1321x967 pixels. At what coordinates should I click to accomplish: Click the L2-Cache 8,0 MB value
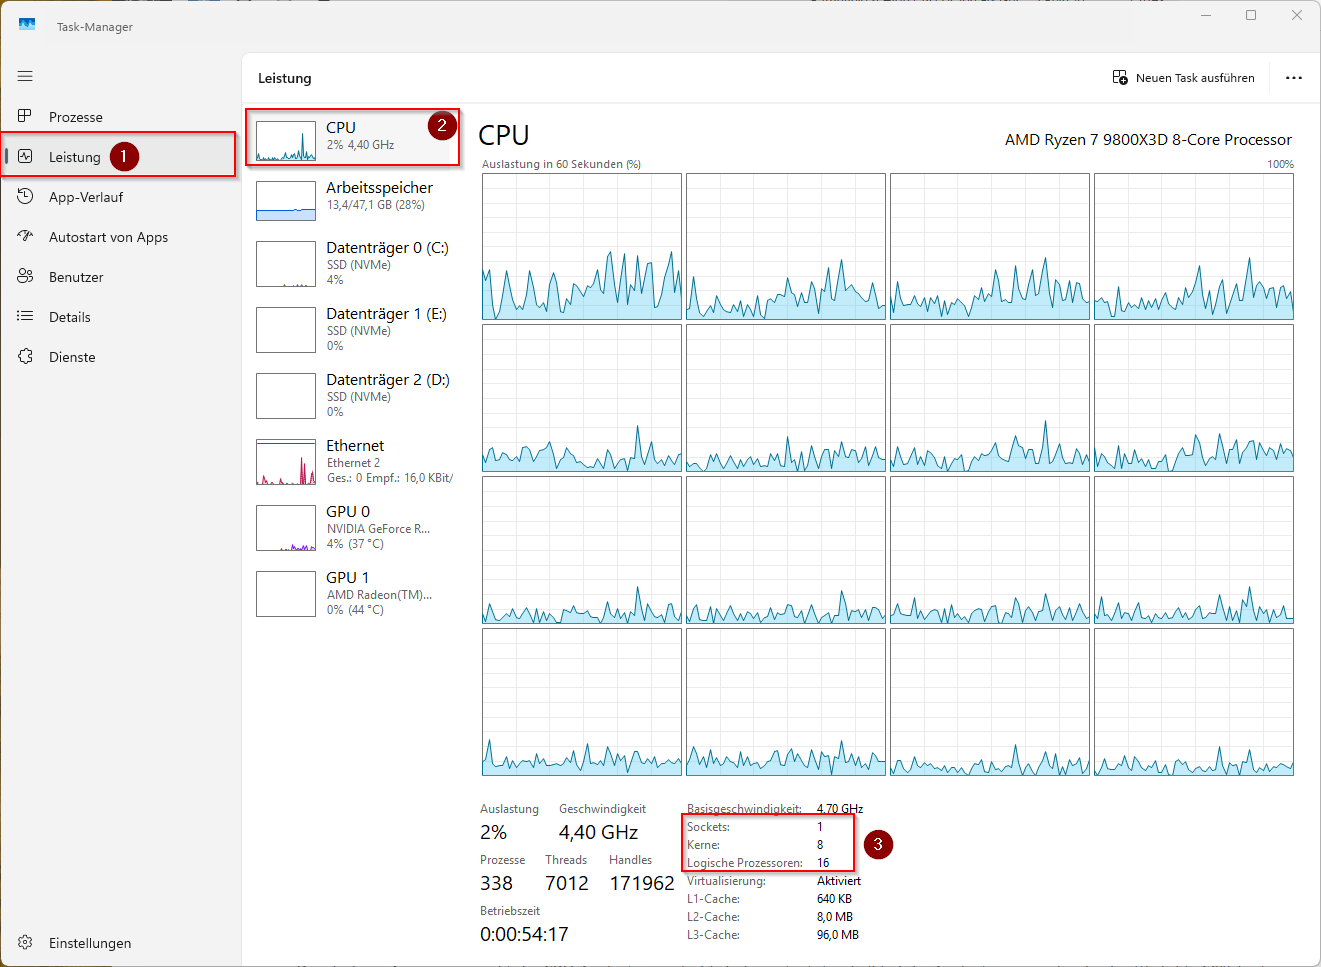835,917
